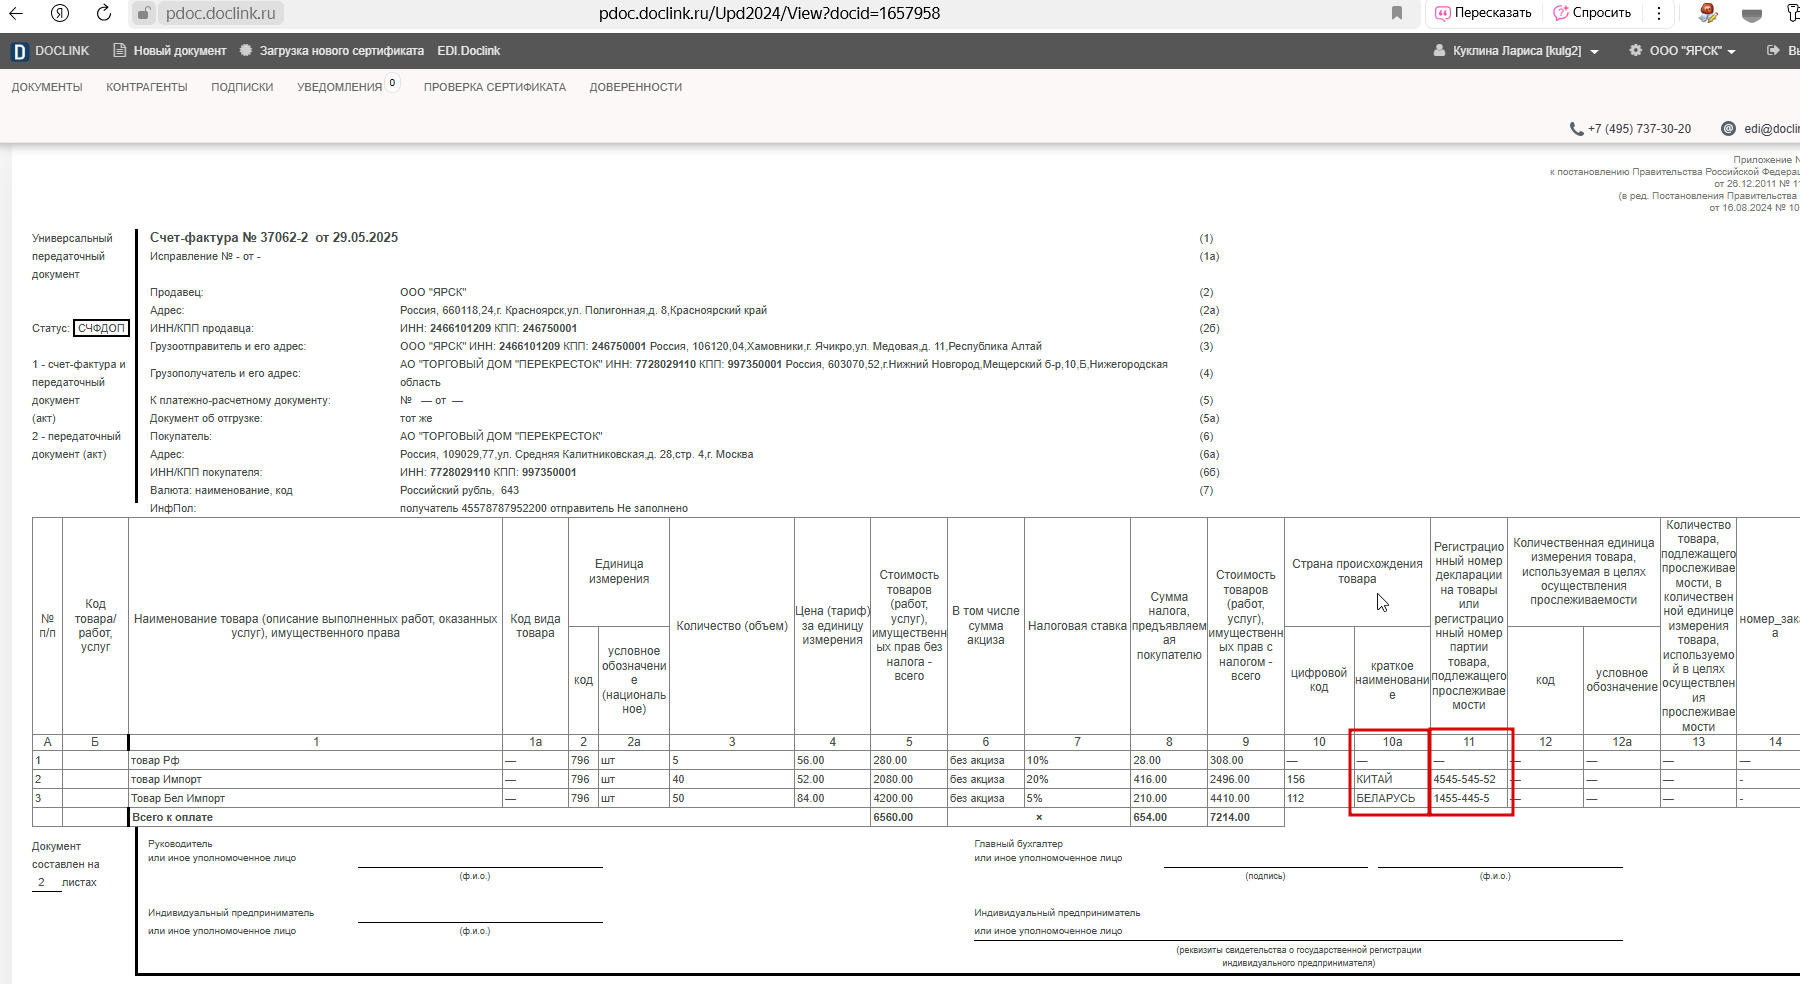Go back with the browser back arrow
This screenshot has height=984, width=1800.
click(x=16, y=13)
